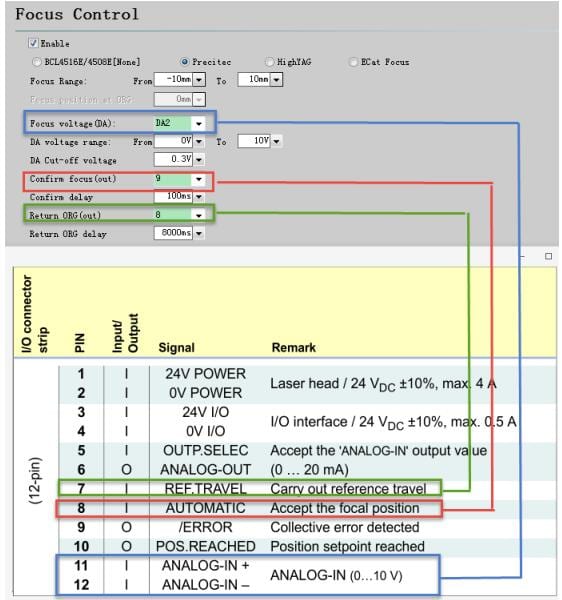Click the small square icon above table
Image resolution: width=562 pixels, height=600 pixels.
click(548, 256)
